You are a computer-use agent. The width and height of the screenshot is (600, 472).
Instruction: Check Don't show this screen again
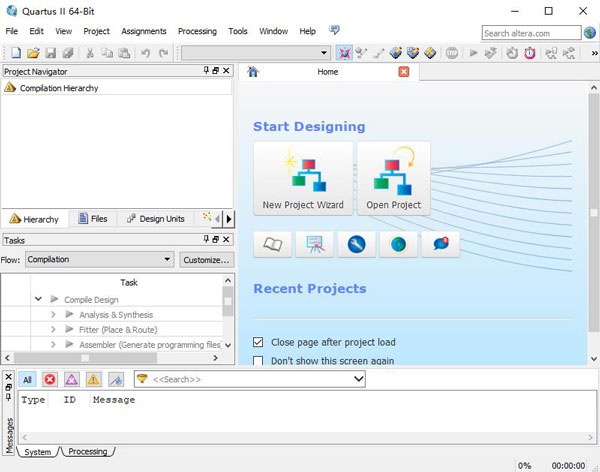258,361
